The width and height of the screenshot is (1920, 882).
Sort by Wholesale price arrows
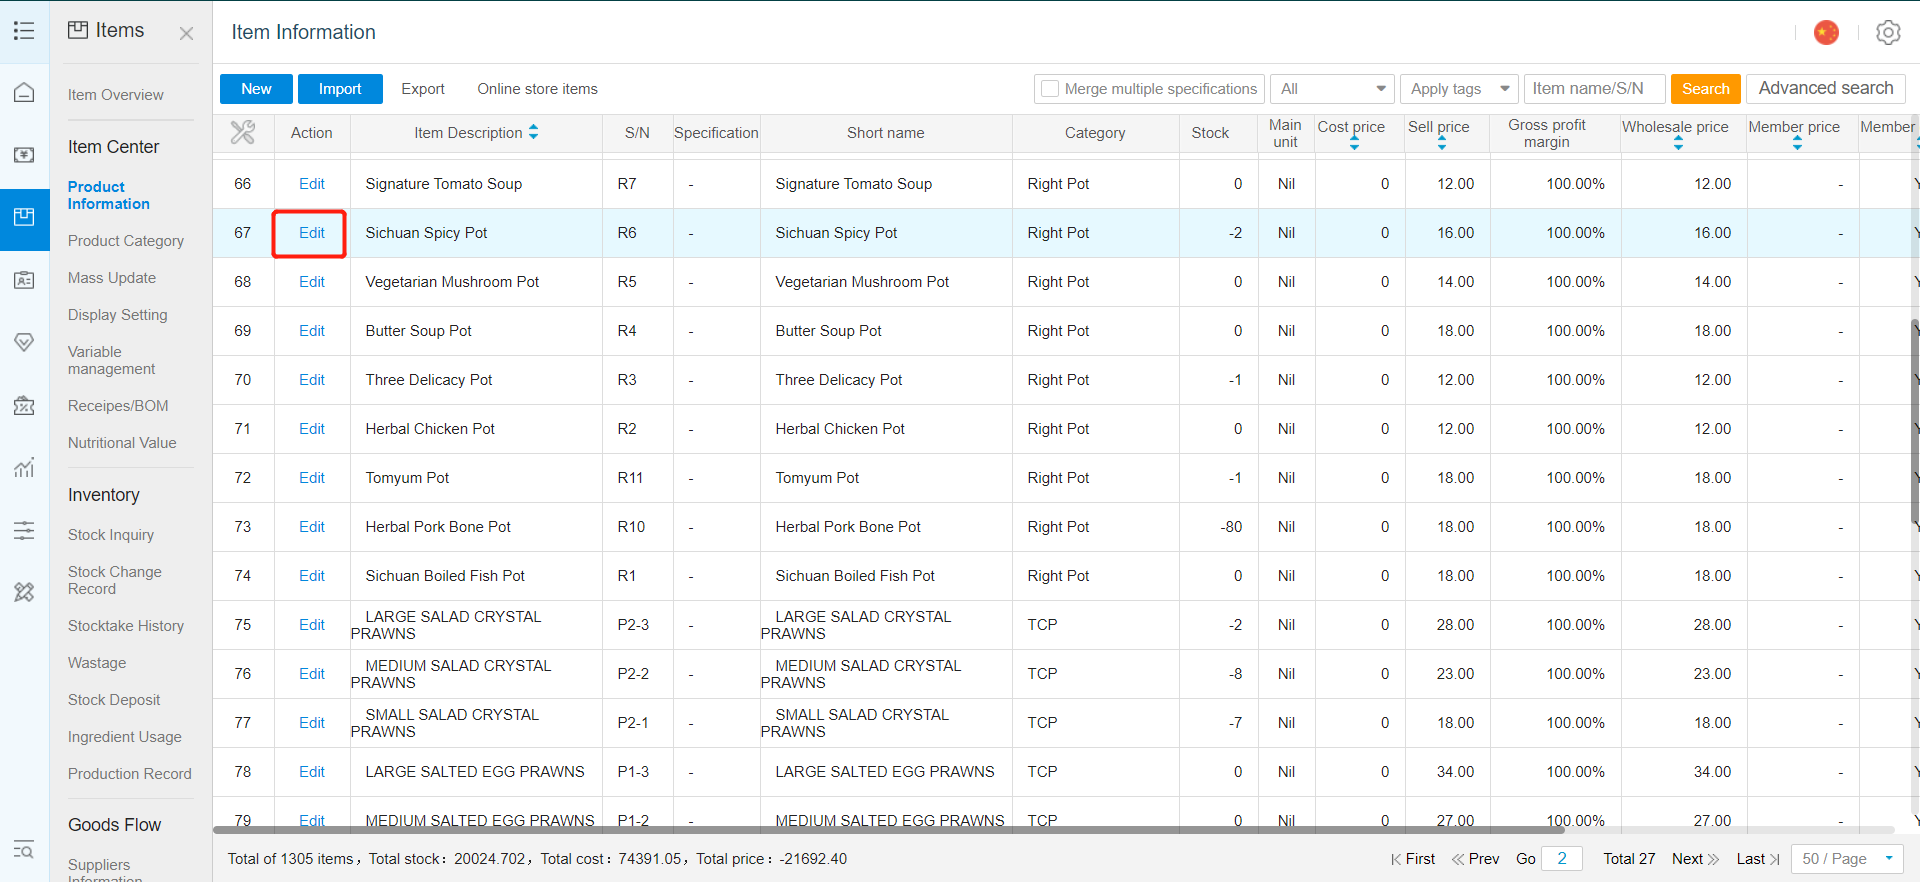(1678, 143)
